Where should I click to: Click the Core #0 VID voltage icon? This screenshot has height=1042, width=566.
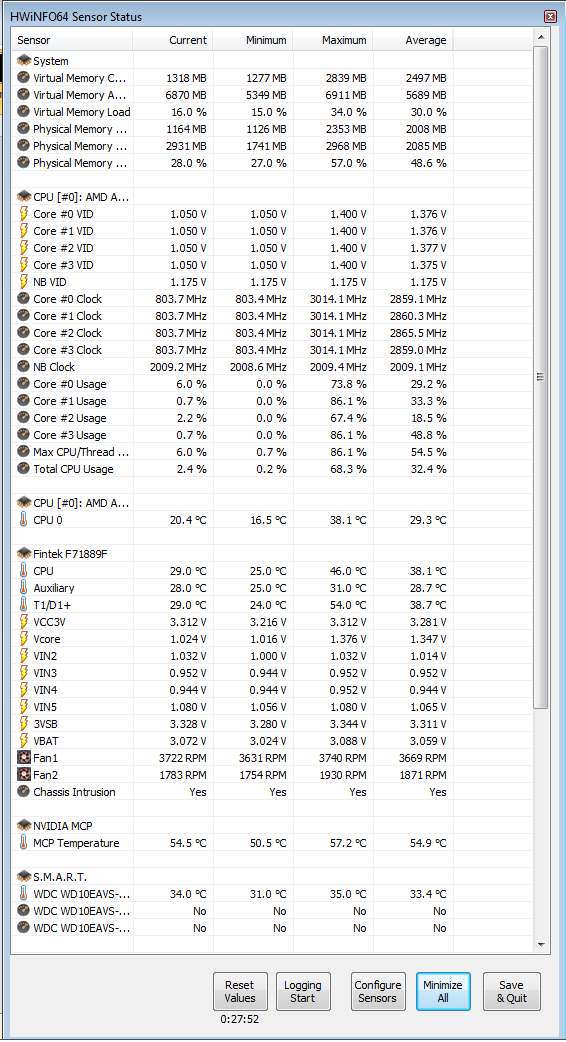(24, 213)
